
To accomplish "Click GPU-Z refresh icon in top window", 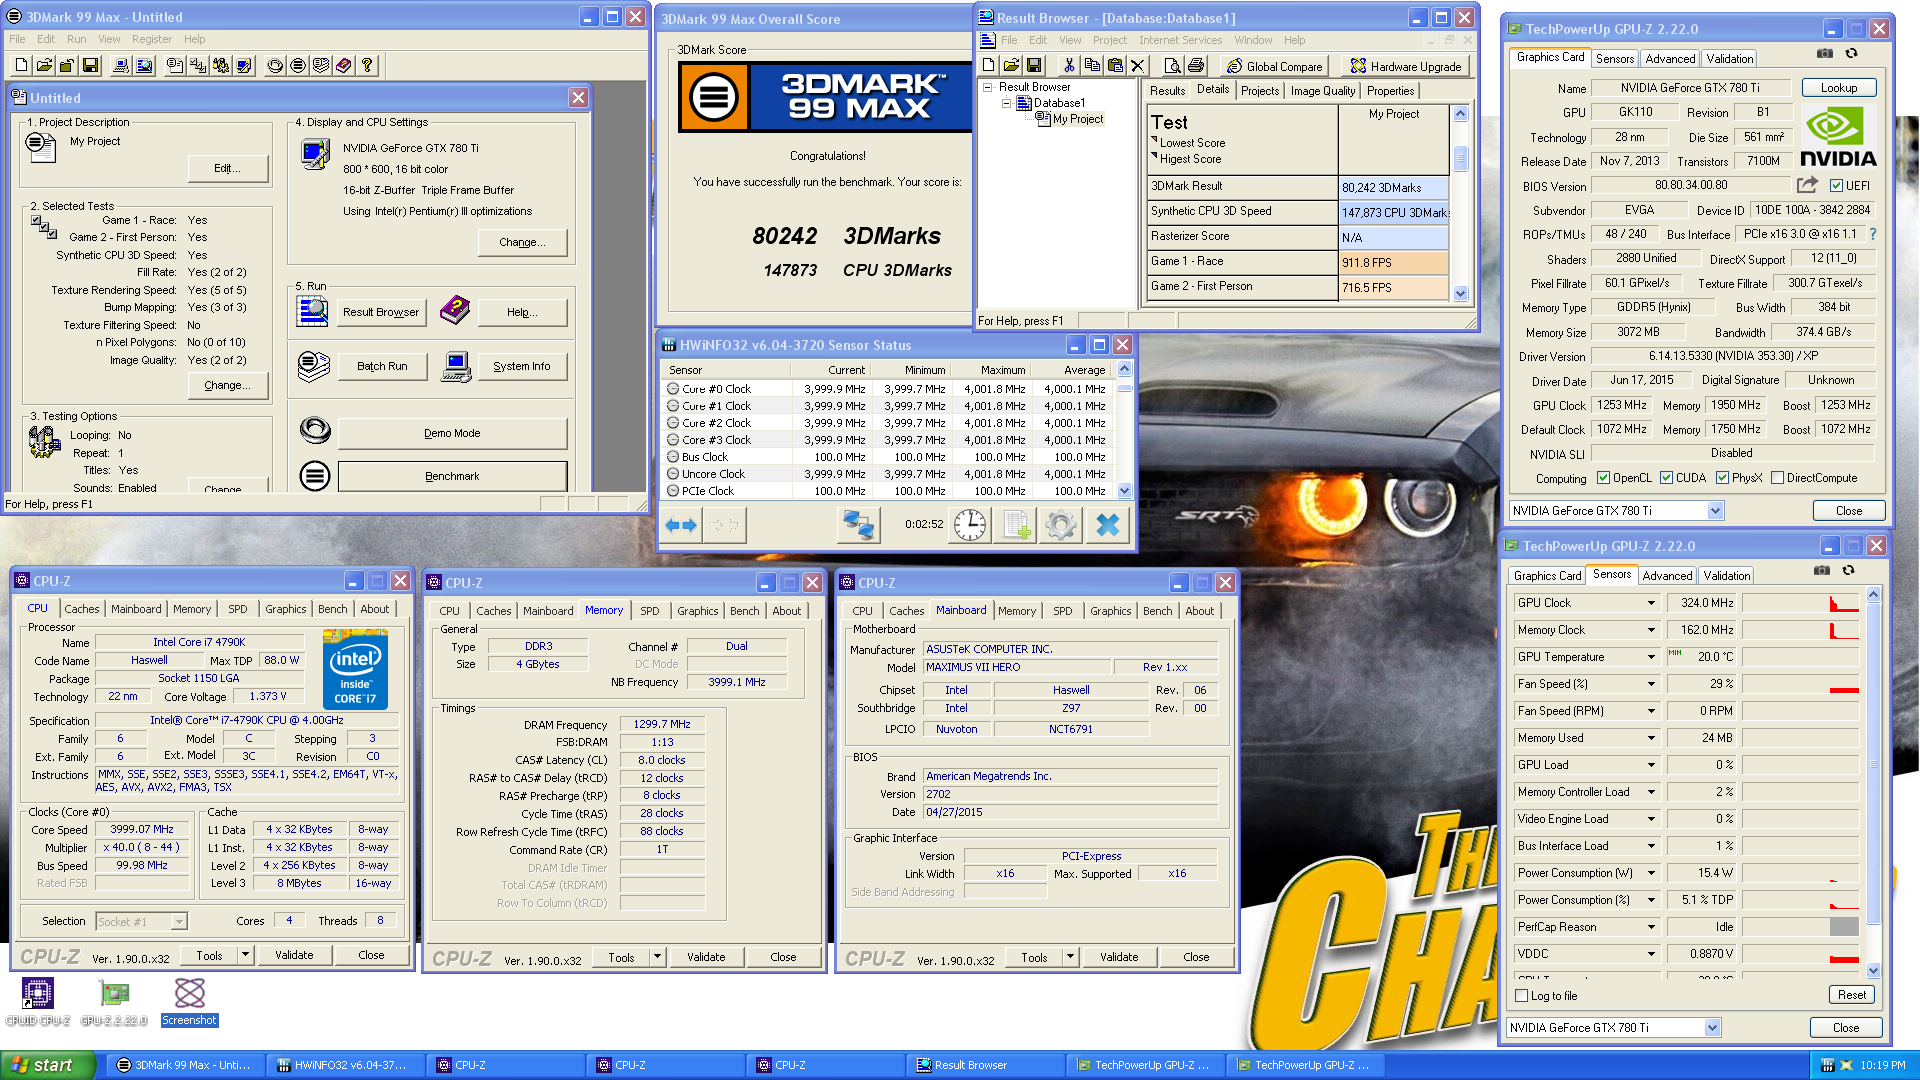I will point(1852,54).
